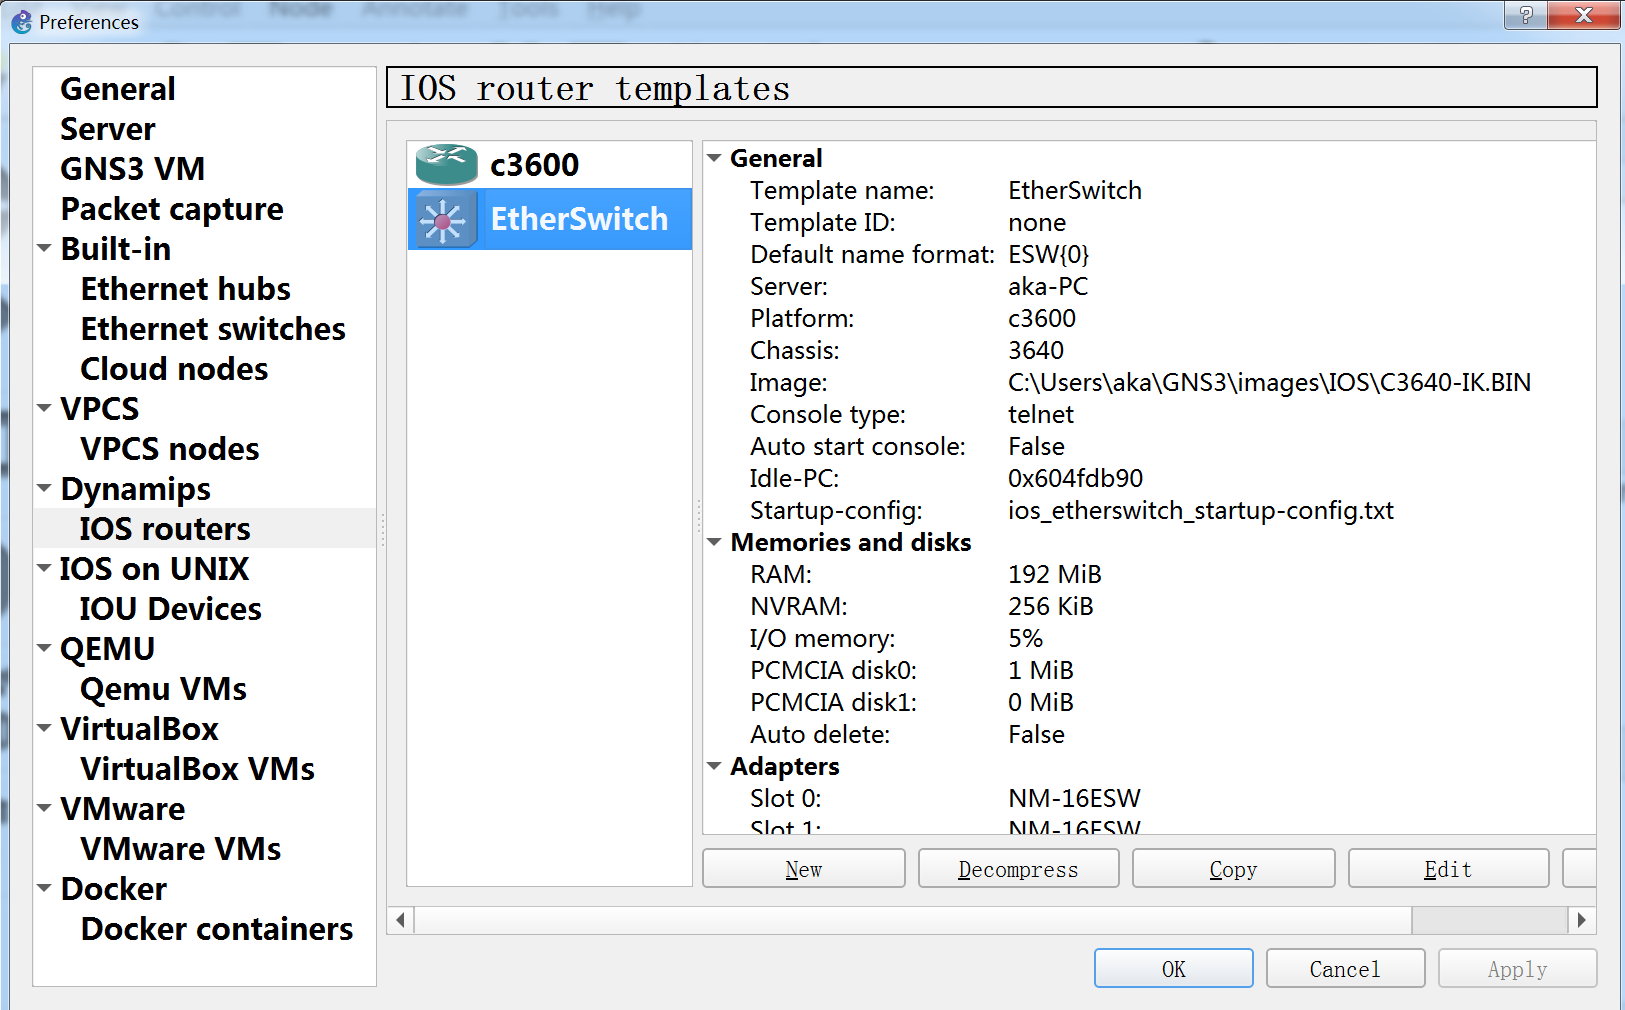
Task: Click the Server value aka-PC
Action: (1048, 286)
